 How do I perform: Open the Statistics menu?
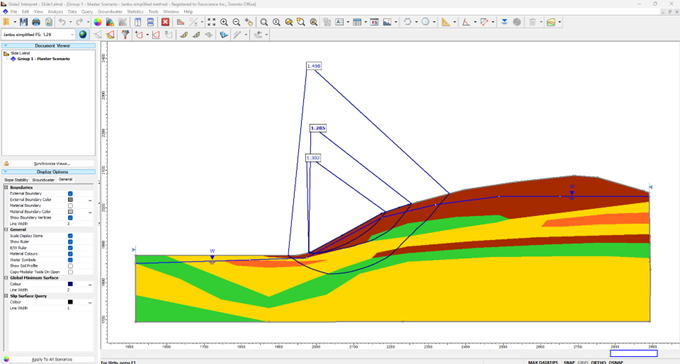tap(135, 12)
